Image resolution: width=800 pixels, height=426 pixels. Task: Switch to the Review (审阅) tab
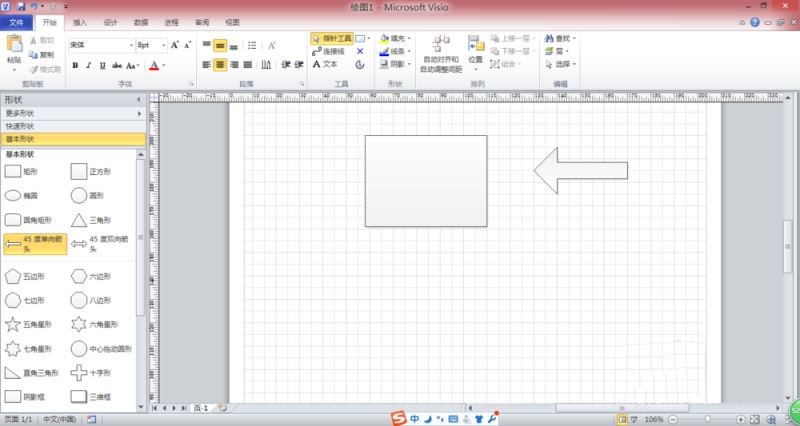(x=202, y=22)
